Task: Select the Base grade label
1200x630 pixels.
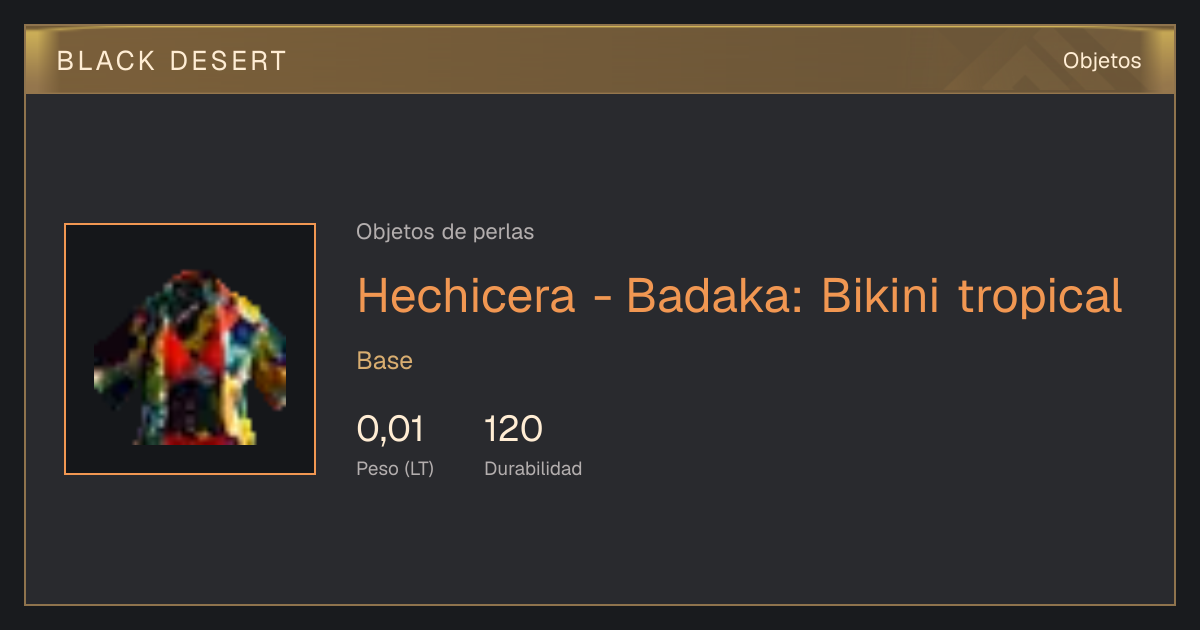Action: point(385,361)
